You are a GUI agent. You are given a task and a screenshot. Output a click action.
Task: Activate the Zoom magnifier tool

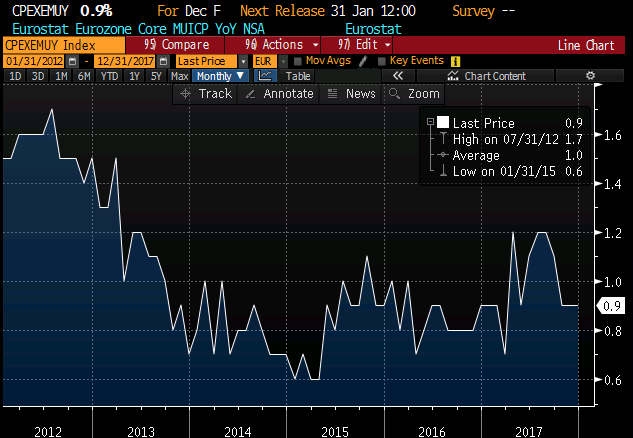pos(414,93)
